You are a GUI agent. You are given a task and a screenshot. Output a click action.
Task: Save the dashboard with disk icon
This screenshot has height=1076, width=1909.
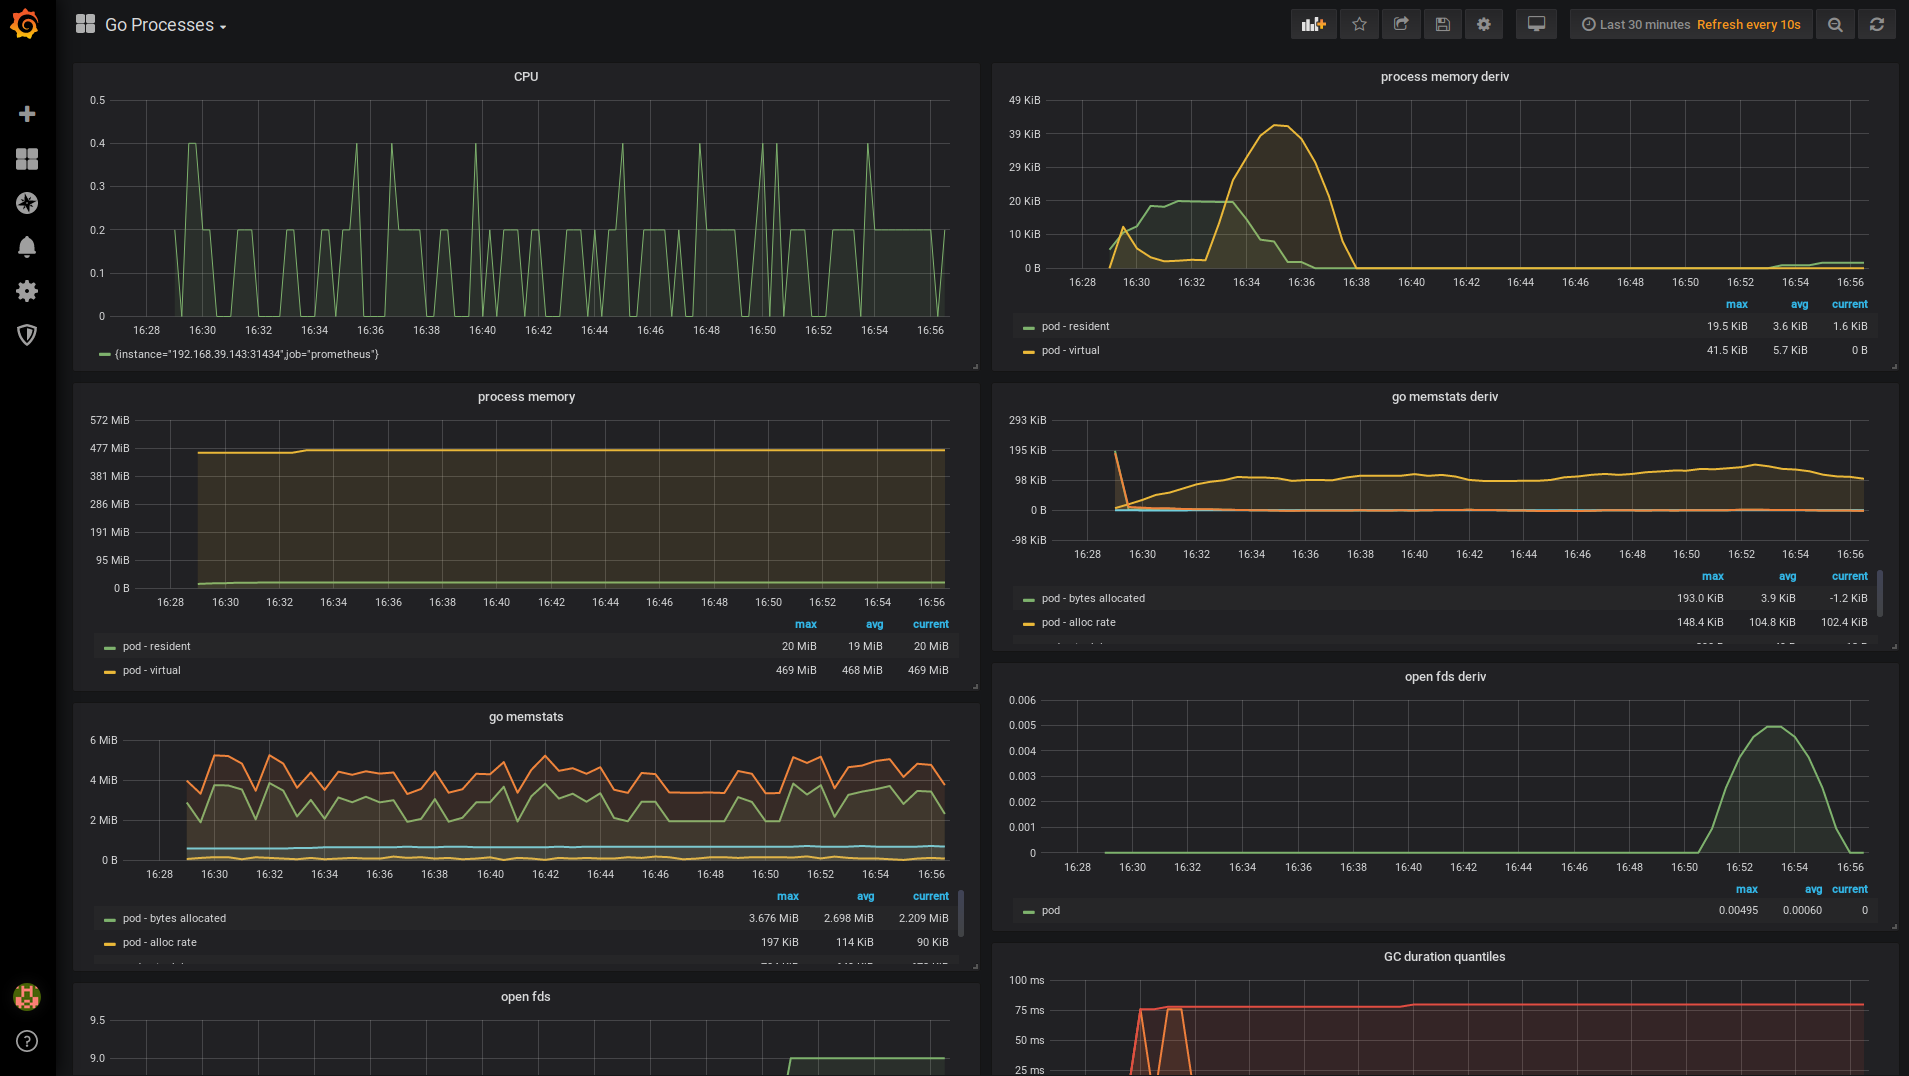point(1442,25)
